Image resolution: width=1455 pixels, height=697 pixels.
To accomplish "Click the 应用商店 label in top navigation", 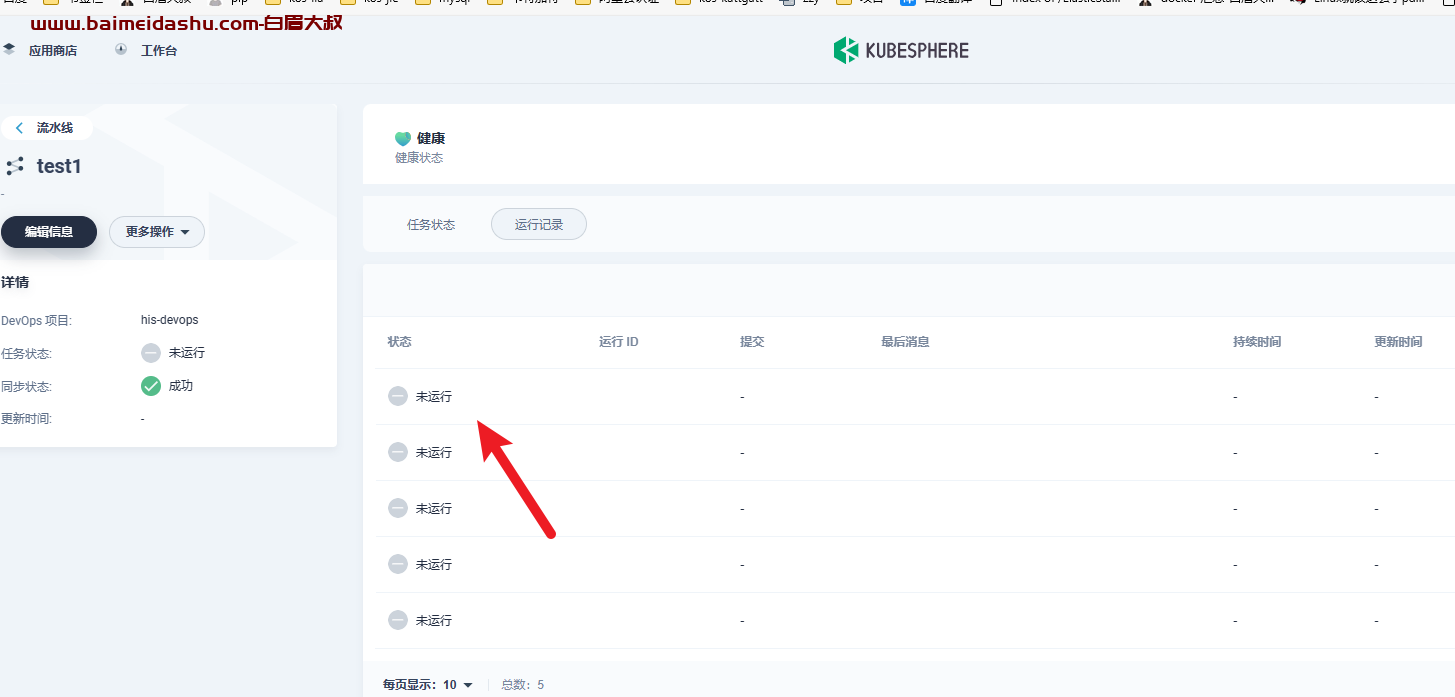I will coord(53,50).
